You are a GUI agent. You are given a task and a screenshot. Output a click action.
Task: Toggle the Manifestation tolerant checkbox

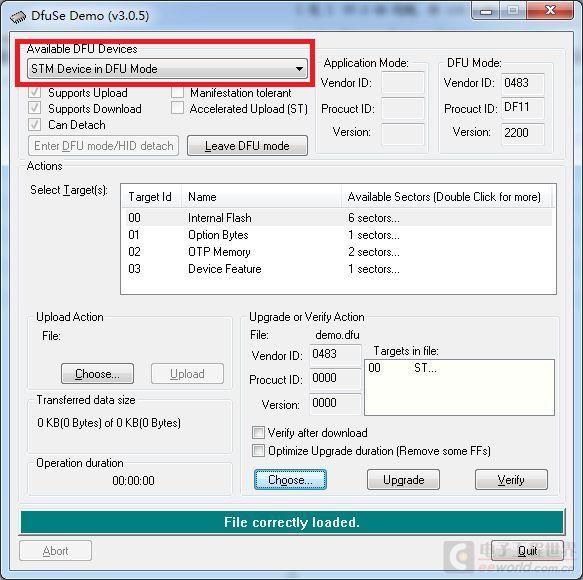(x=177, y=93)
